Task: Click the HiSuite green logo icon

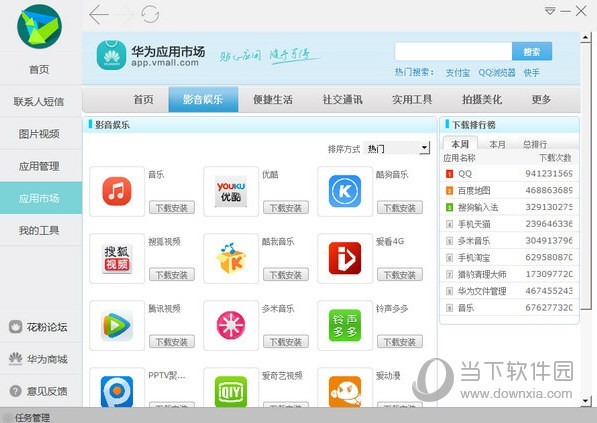Action: pos(39,26)
